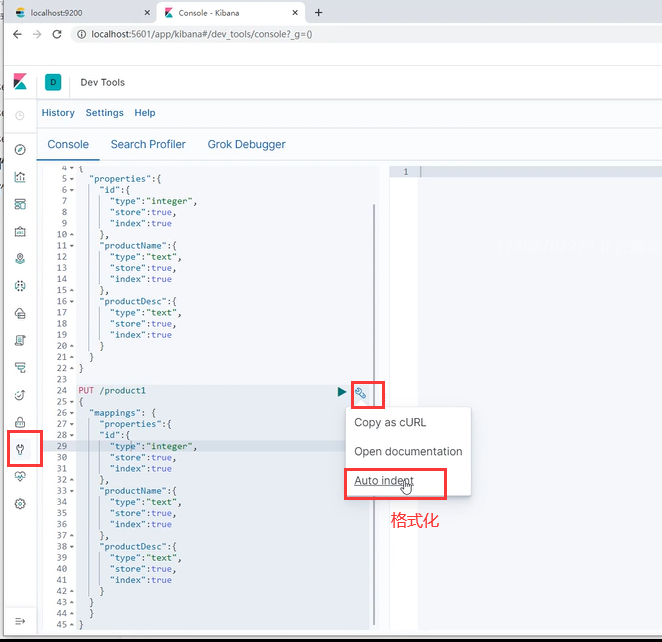Open Dev Tools wrench icon in sidebar

[x=20, y=449]
